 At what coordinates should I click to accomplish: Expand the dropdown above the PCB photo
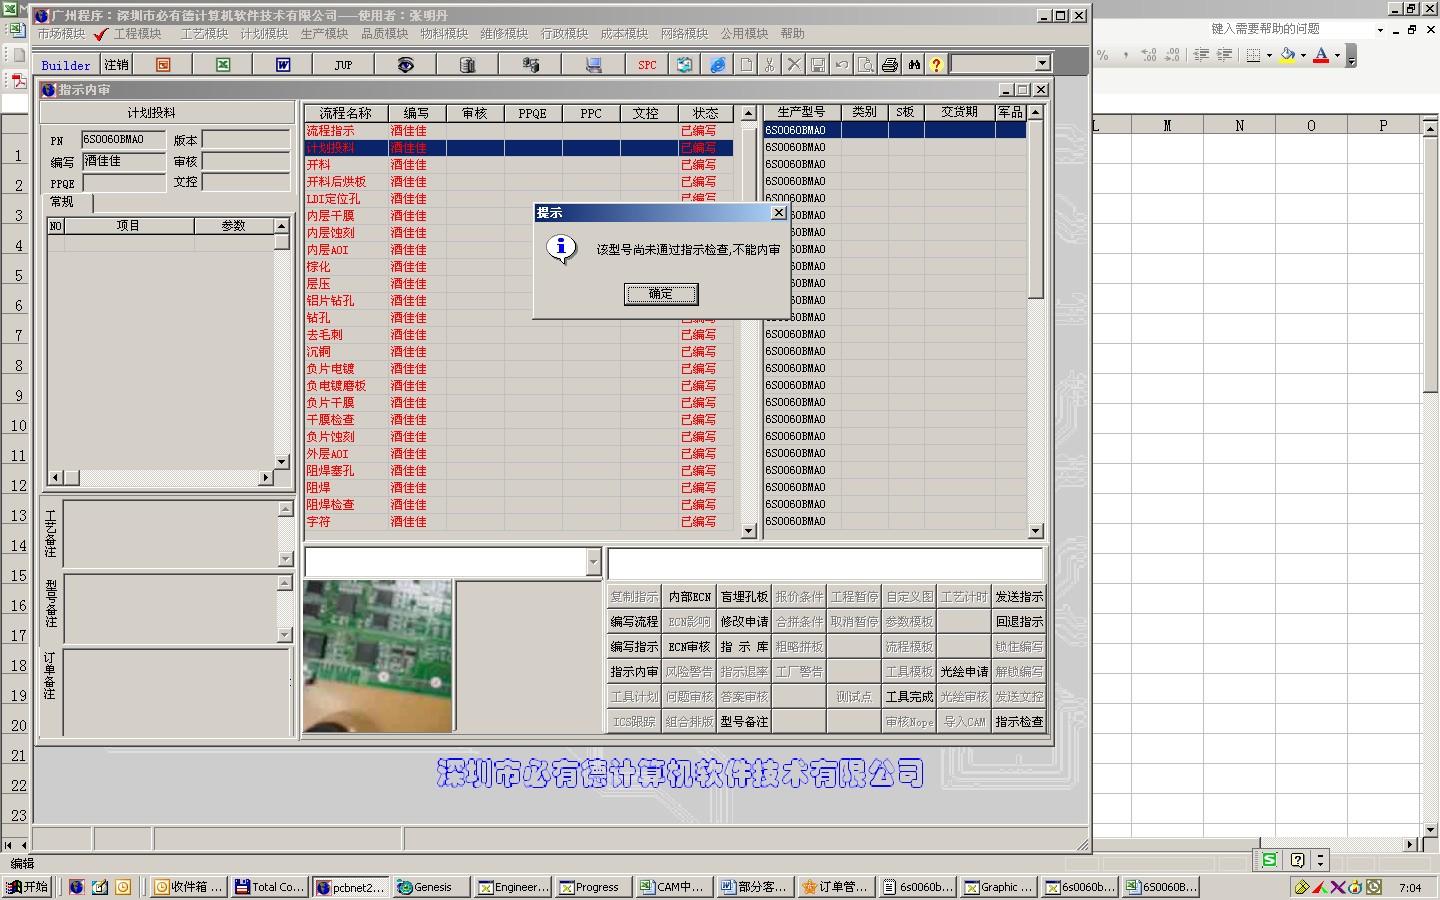click(593, 563)
